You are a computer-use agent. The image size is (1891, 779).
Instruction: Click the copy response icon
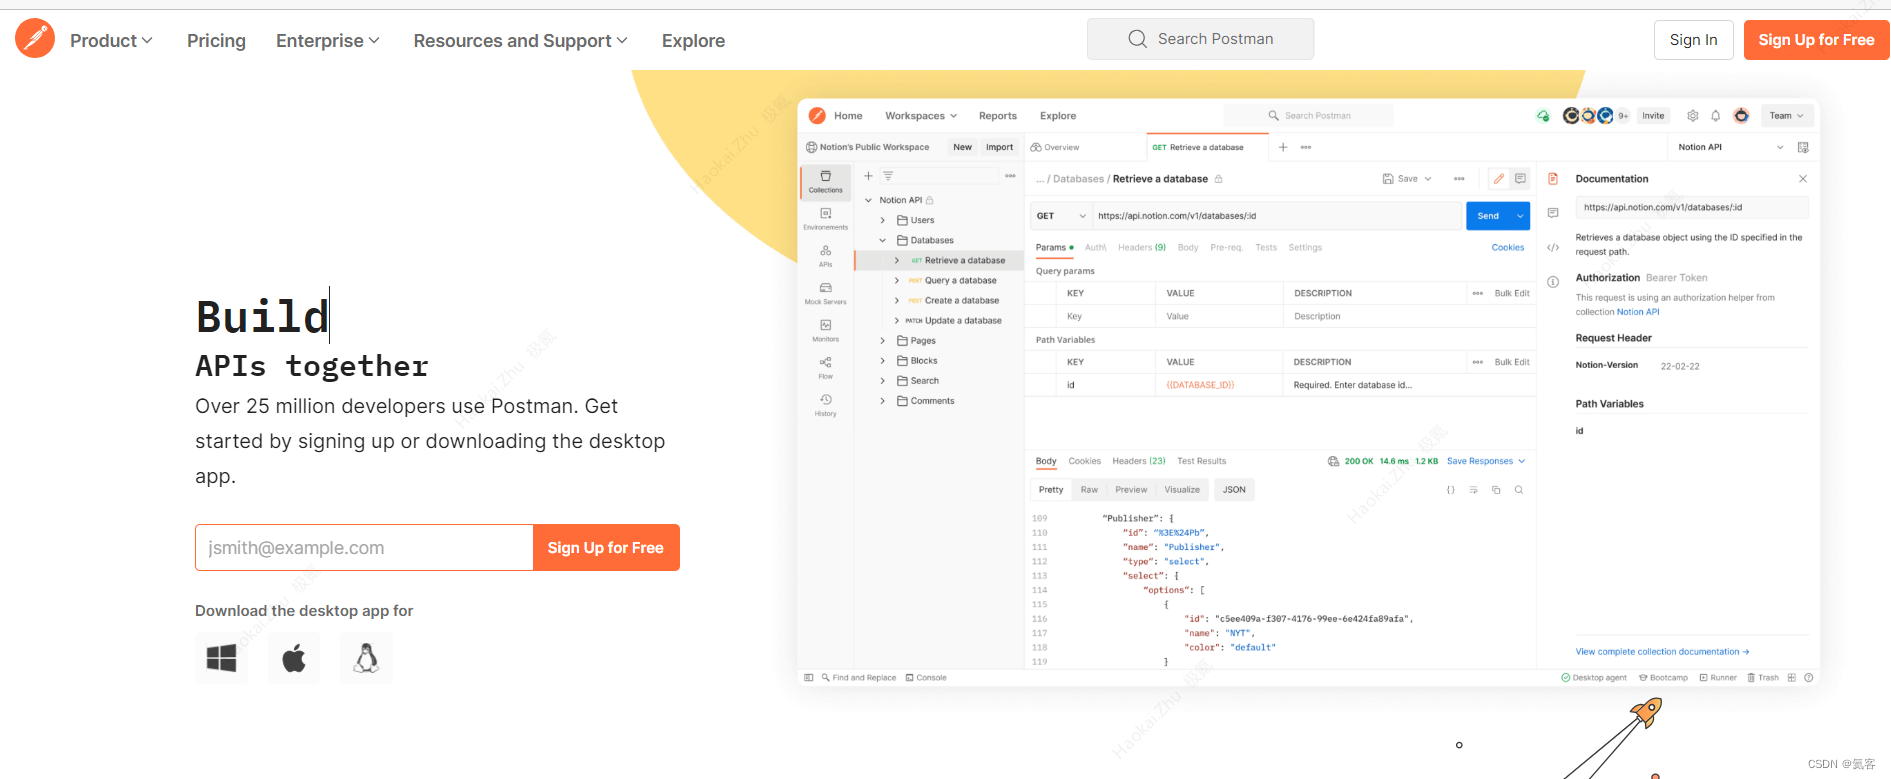(1496, 490)
